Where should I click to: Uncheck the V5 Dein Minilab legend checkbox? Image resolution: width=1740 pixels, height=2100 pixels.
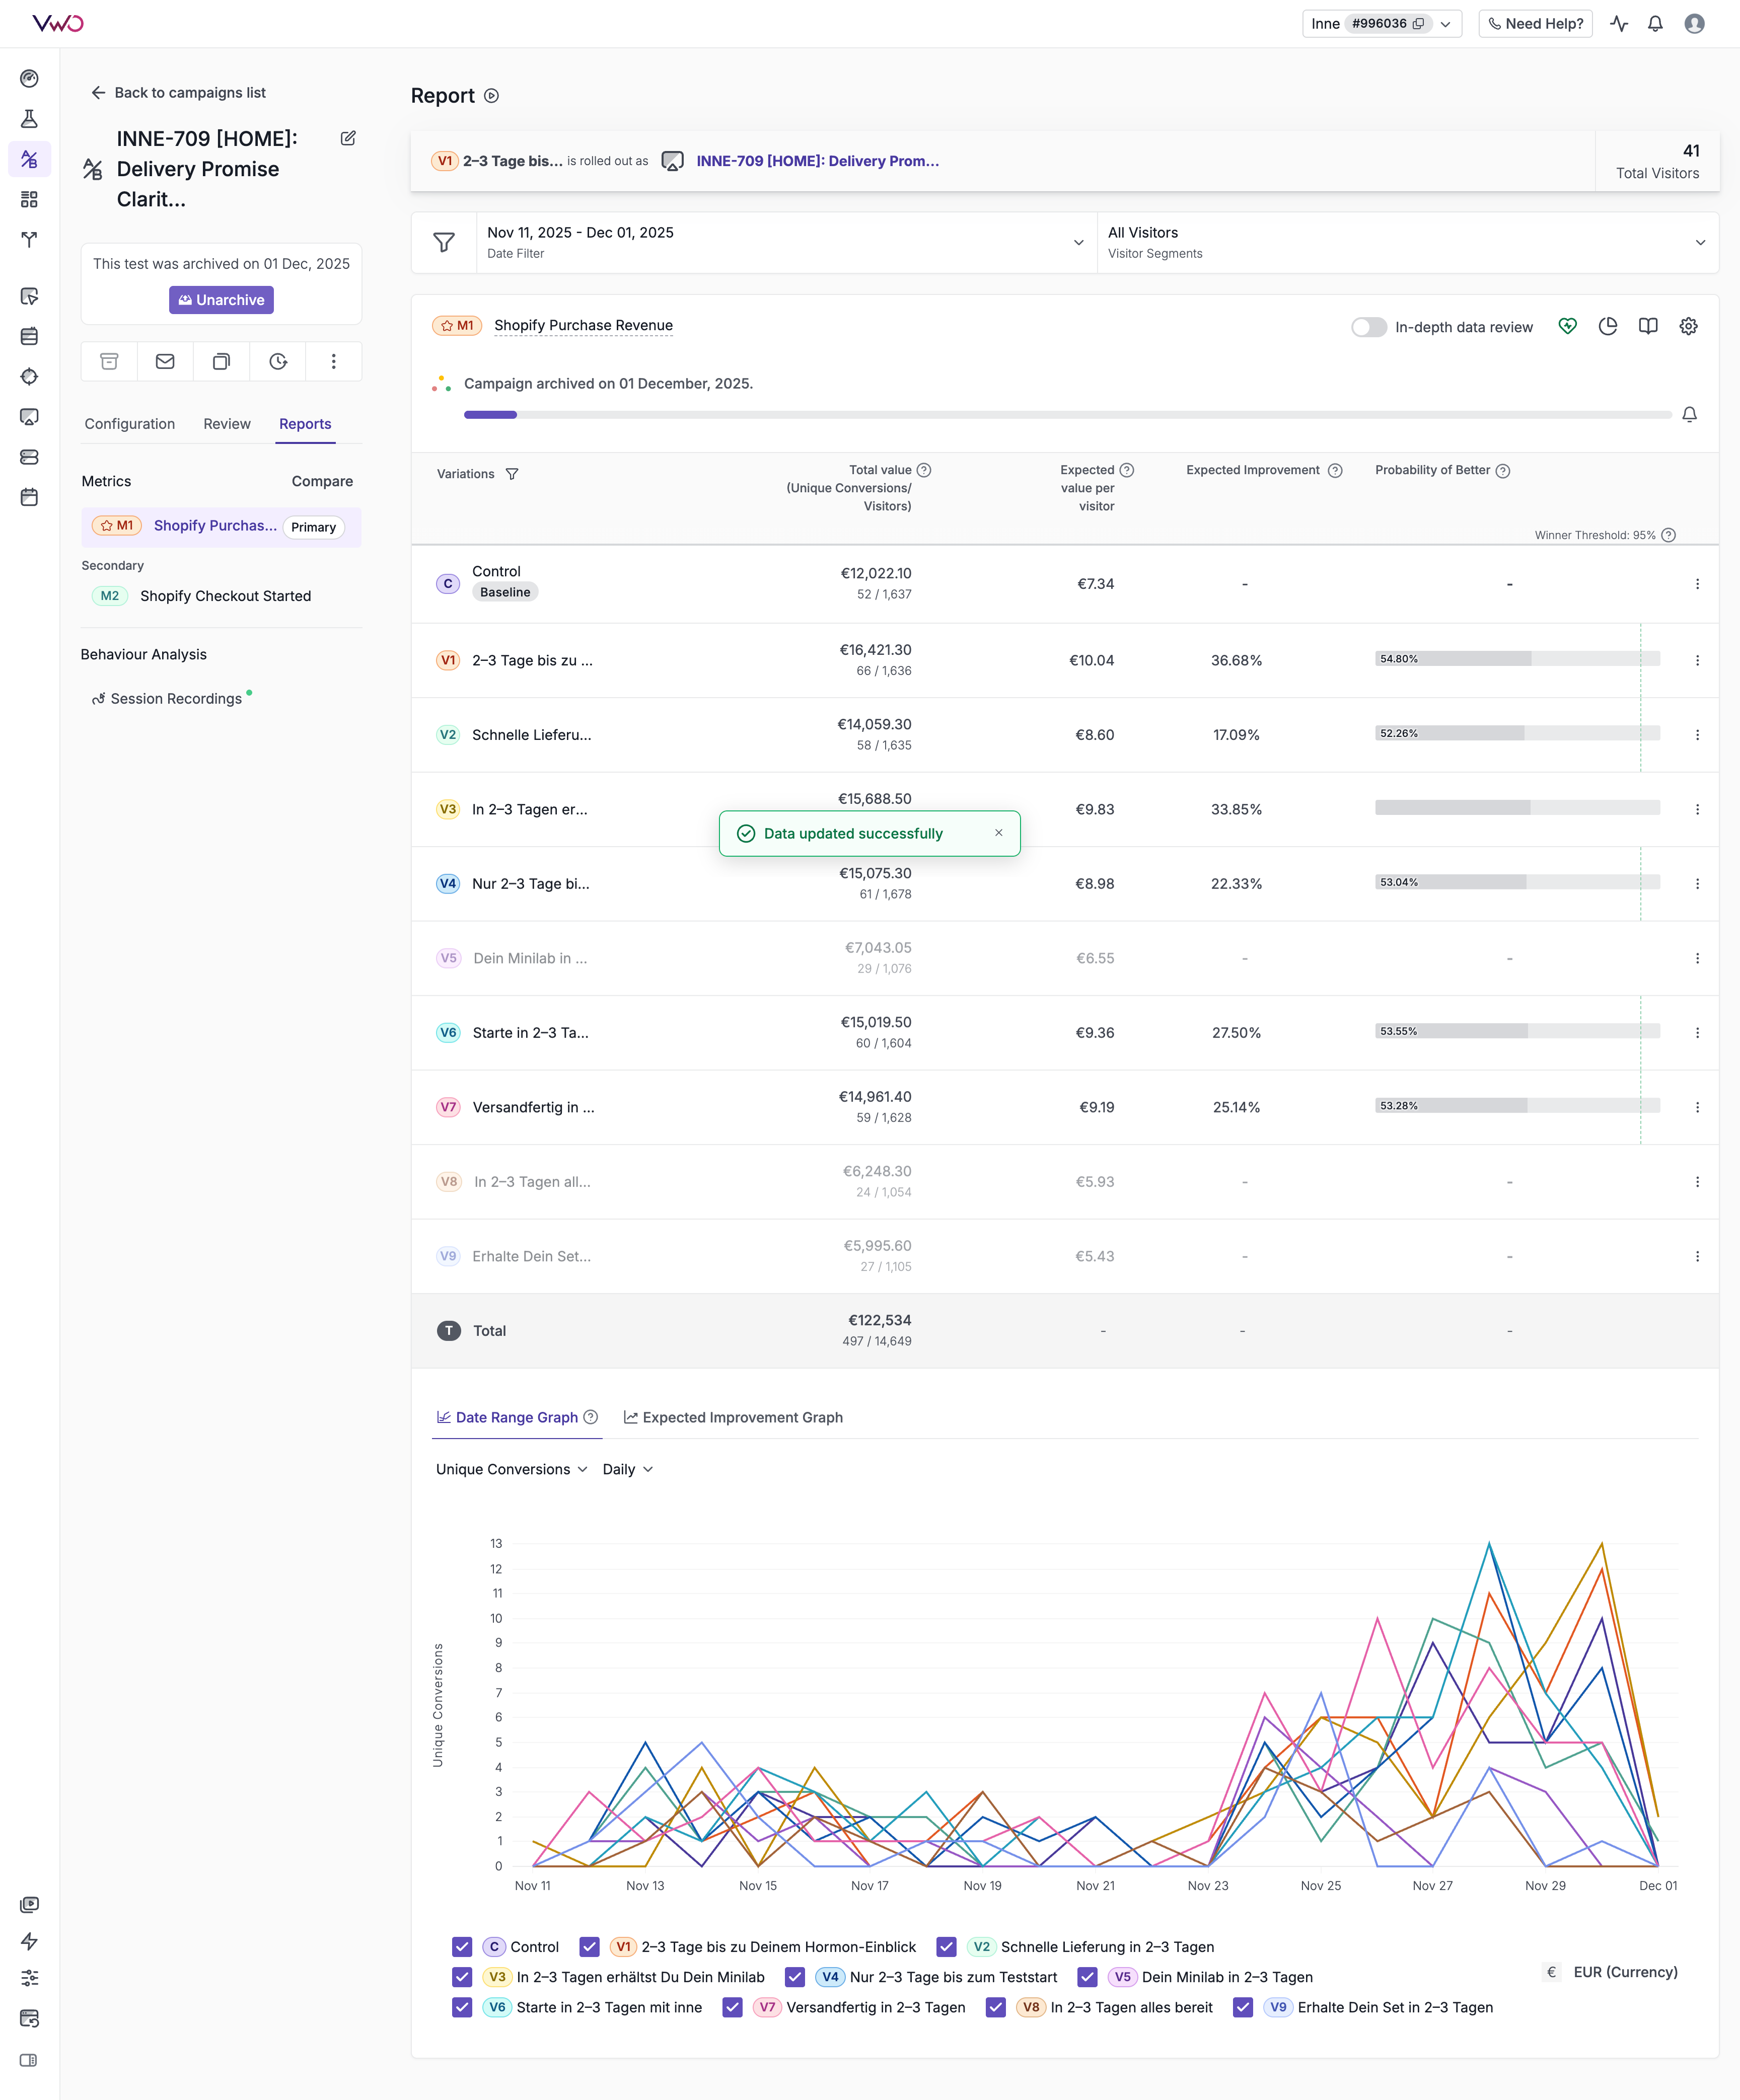point(1087,1977)
